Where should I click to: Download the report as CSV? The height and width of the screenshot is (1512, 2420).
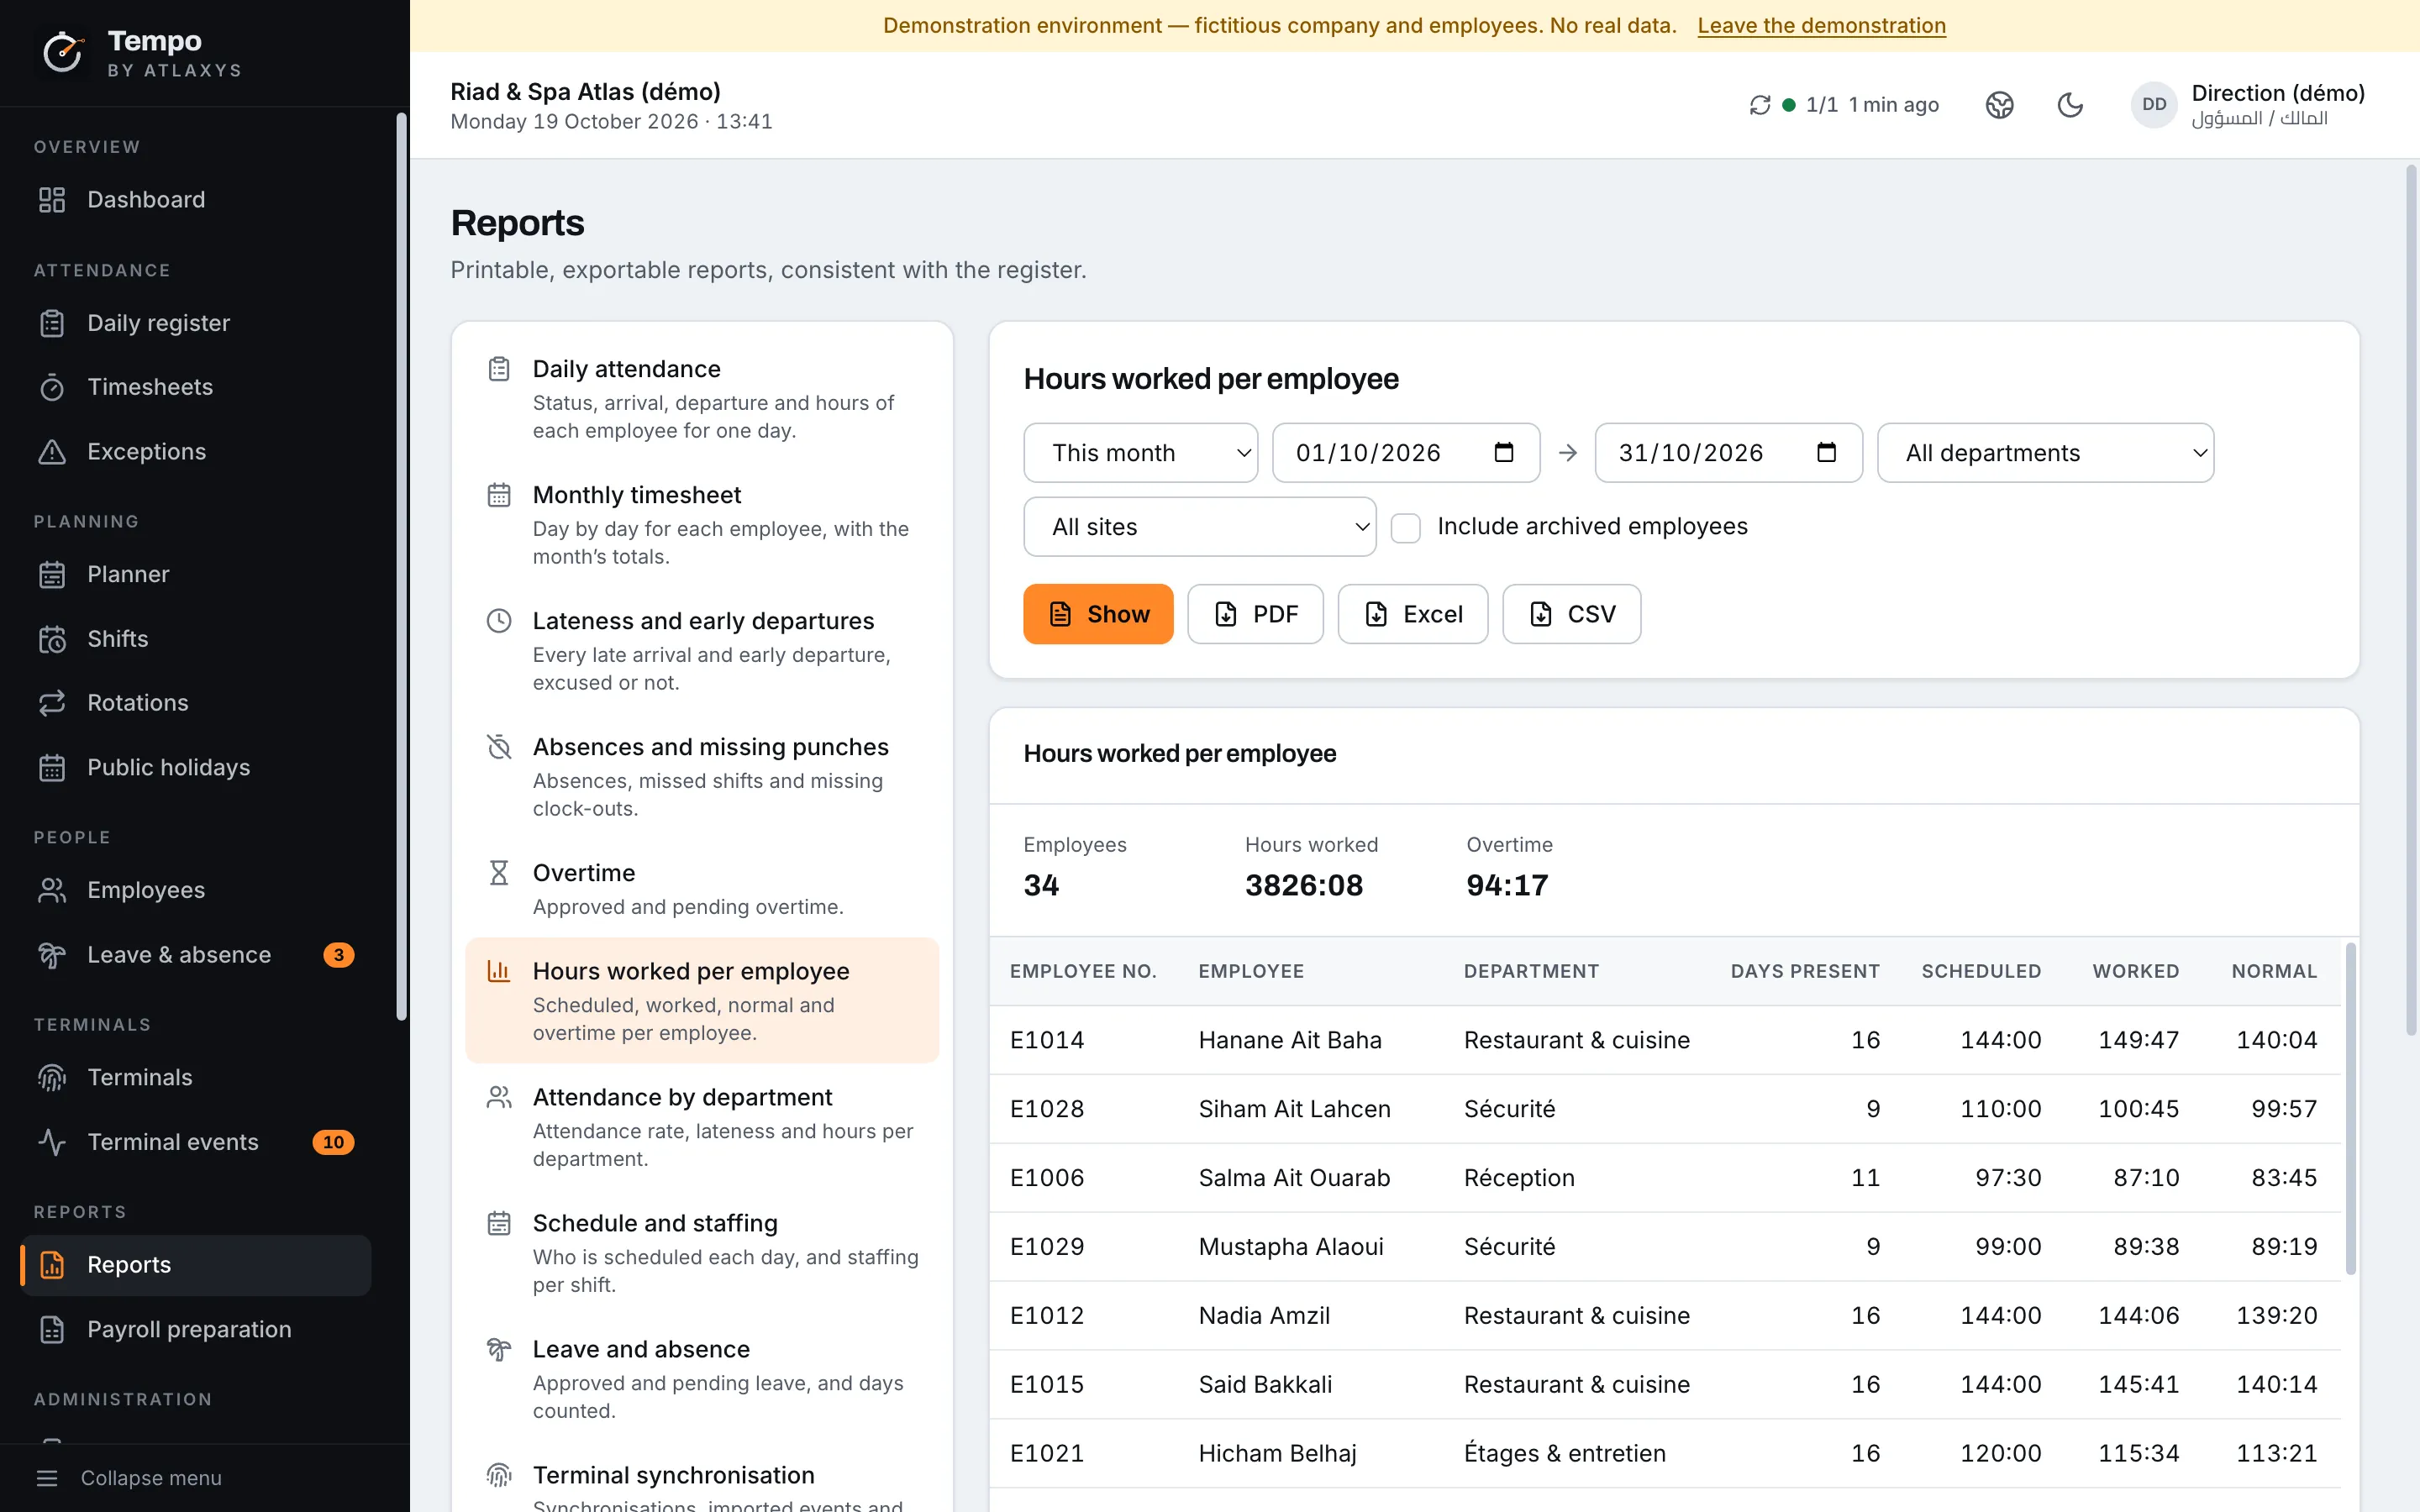tap(1571, 614)
